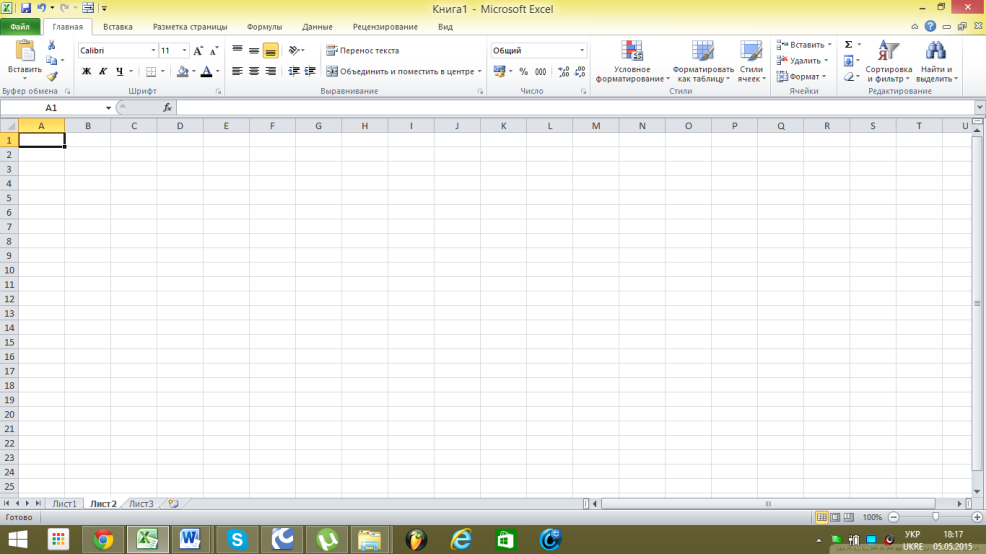This screenshot has width=986, height=554.
Task: Toggle Перенос текста wrap text
Action: pyautogui.click(x=362, y=50)
